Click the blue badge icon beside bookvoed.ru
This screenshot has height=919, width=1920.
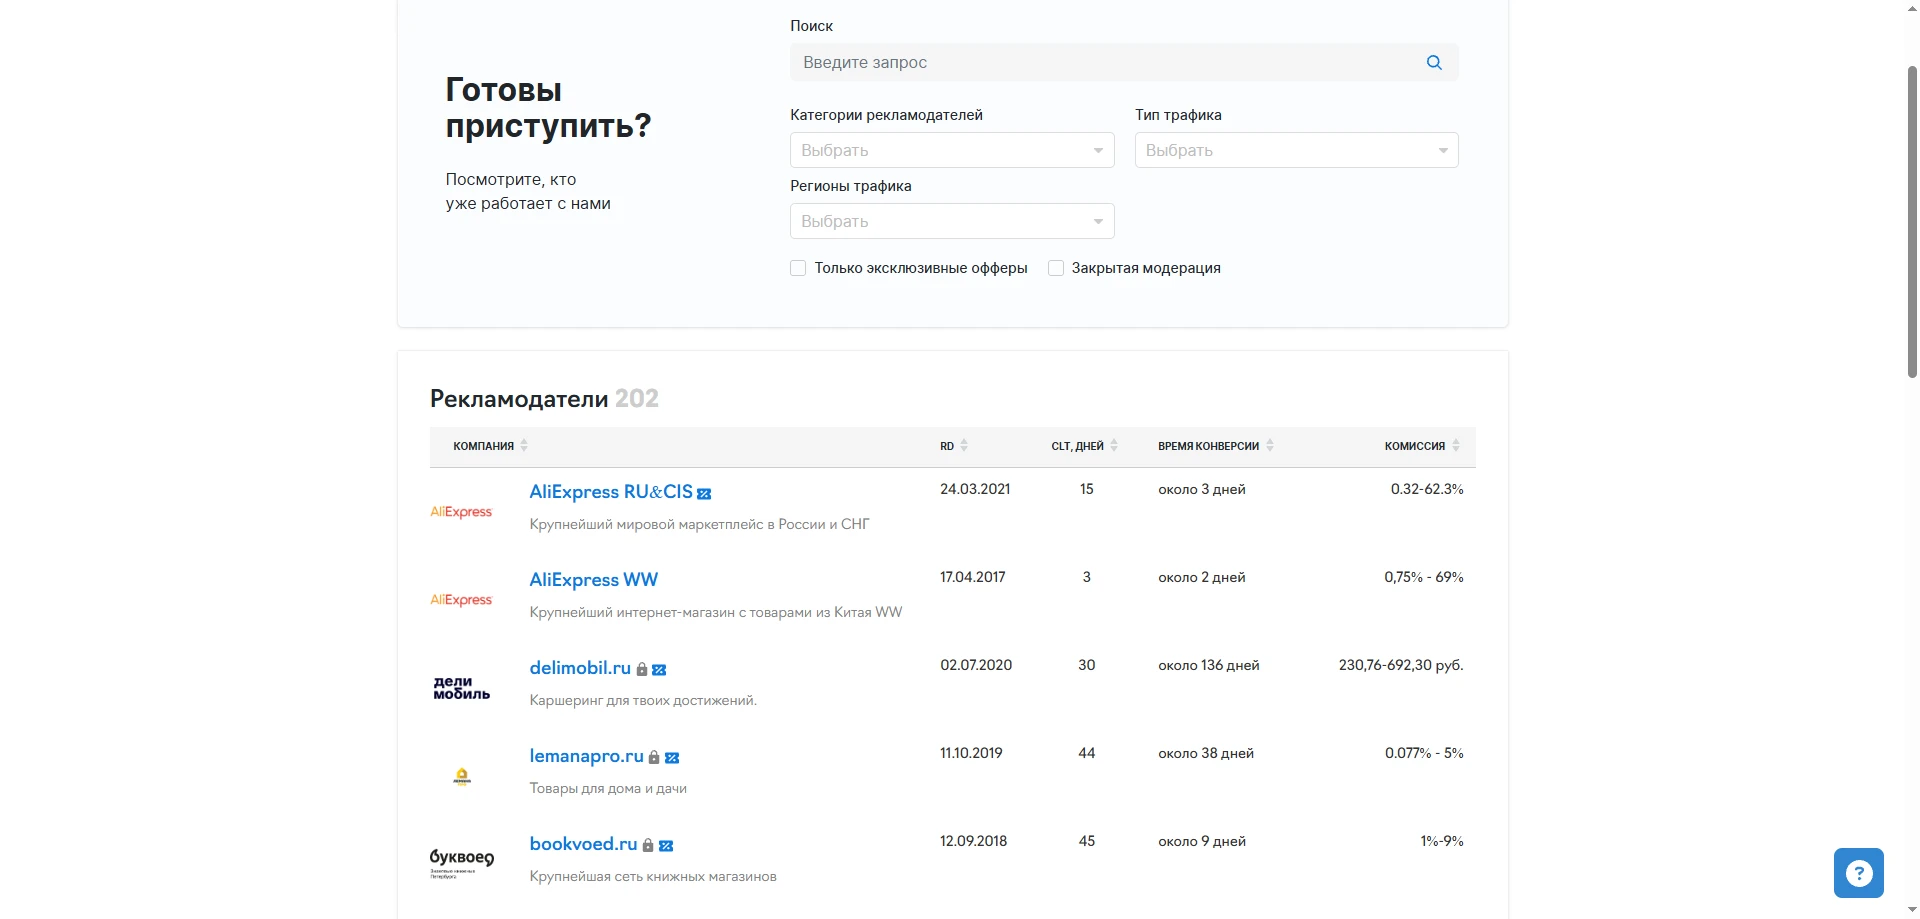tap(666, 846)
